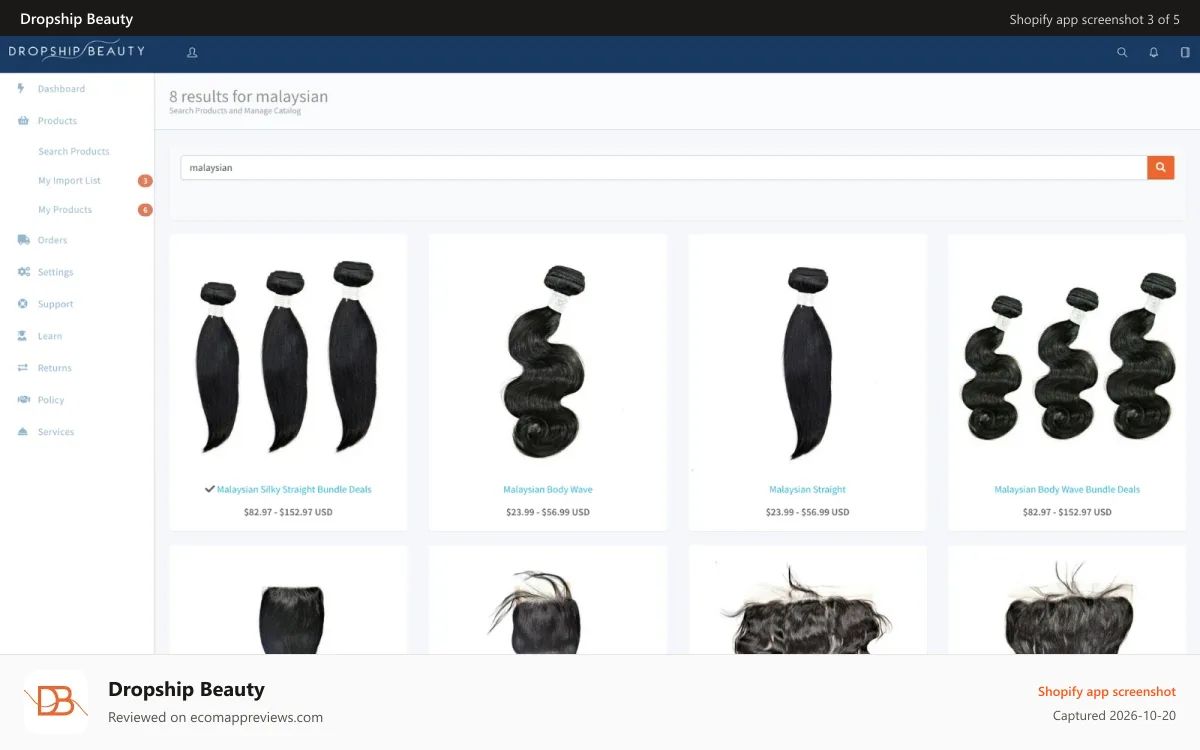Open Orders in the sidebar

pyautogui.click(x=52, y=240)
